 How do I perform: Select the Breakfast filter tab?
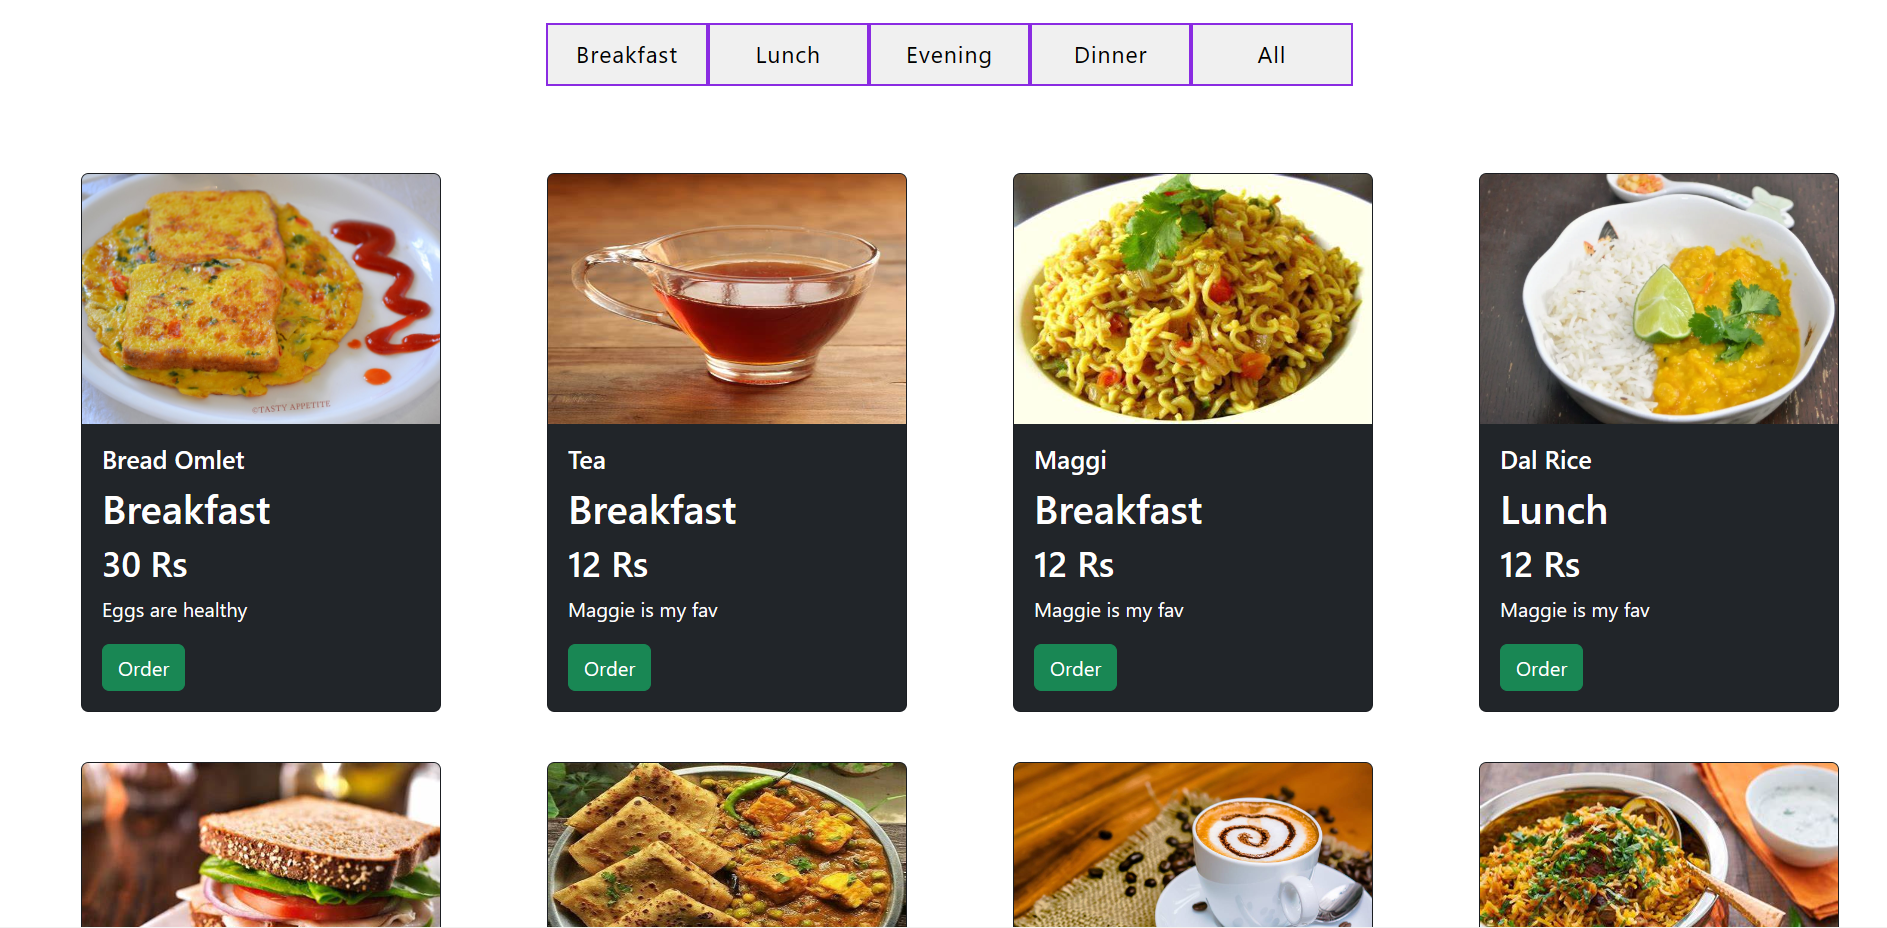627,55
